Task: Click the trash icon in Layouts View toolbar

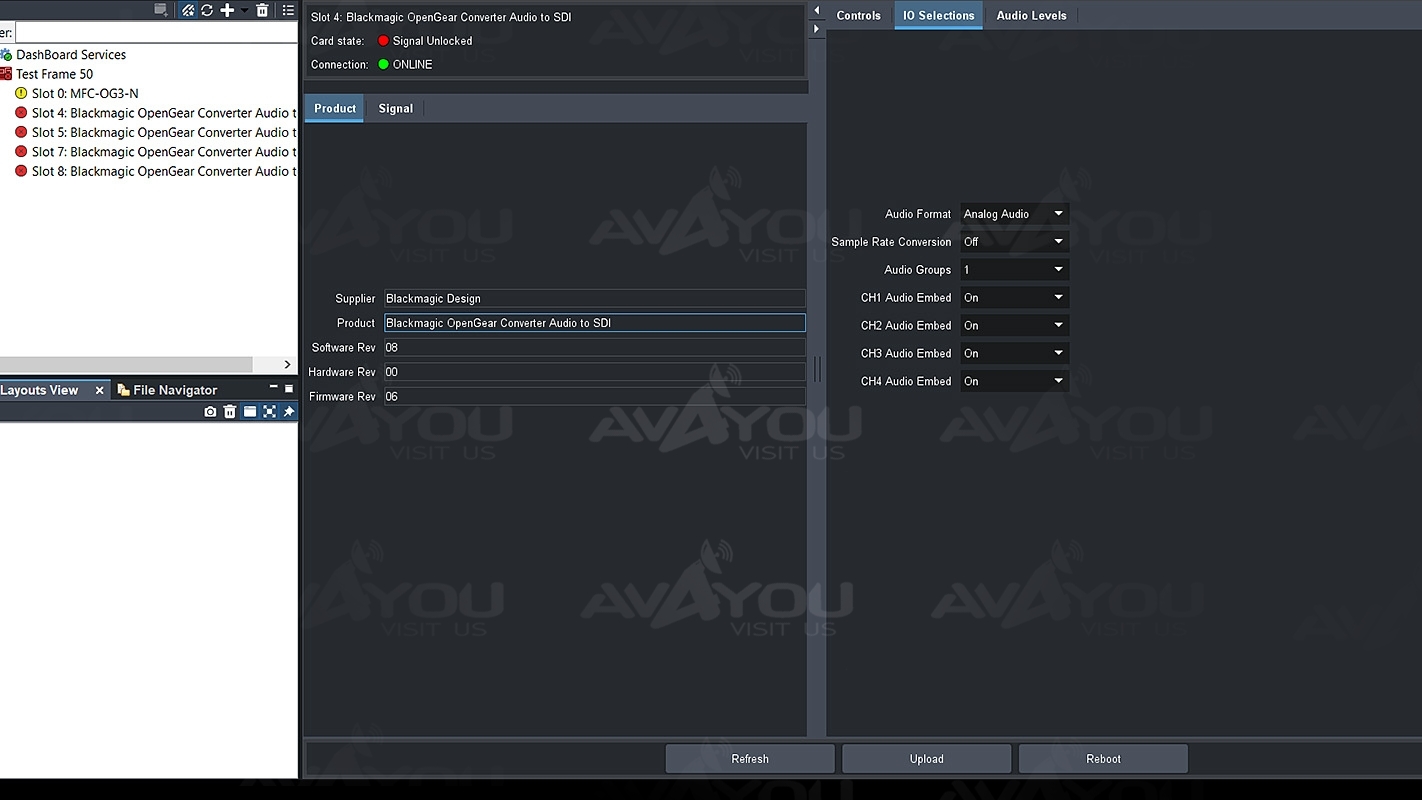Action: click(x=230, y=412)
